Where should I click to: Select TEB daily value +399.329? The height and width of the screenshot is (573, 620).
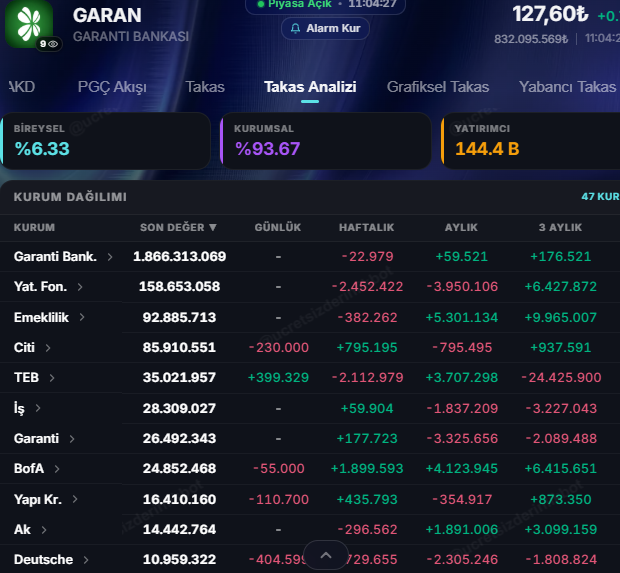point(278,378)
